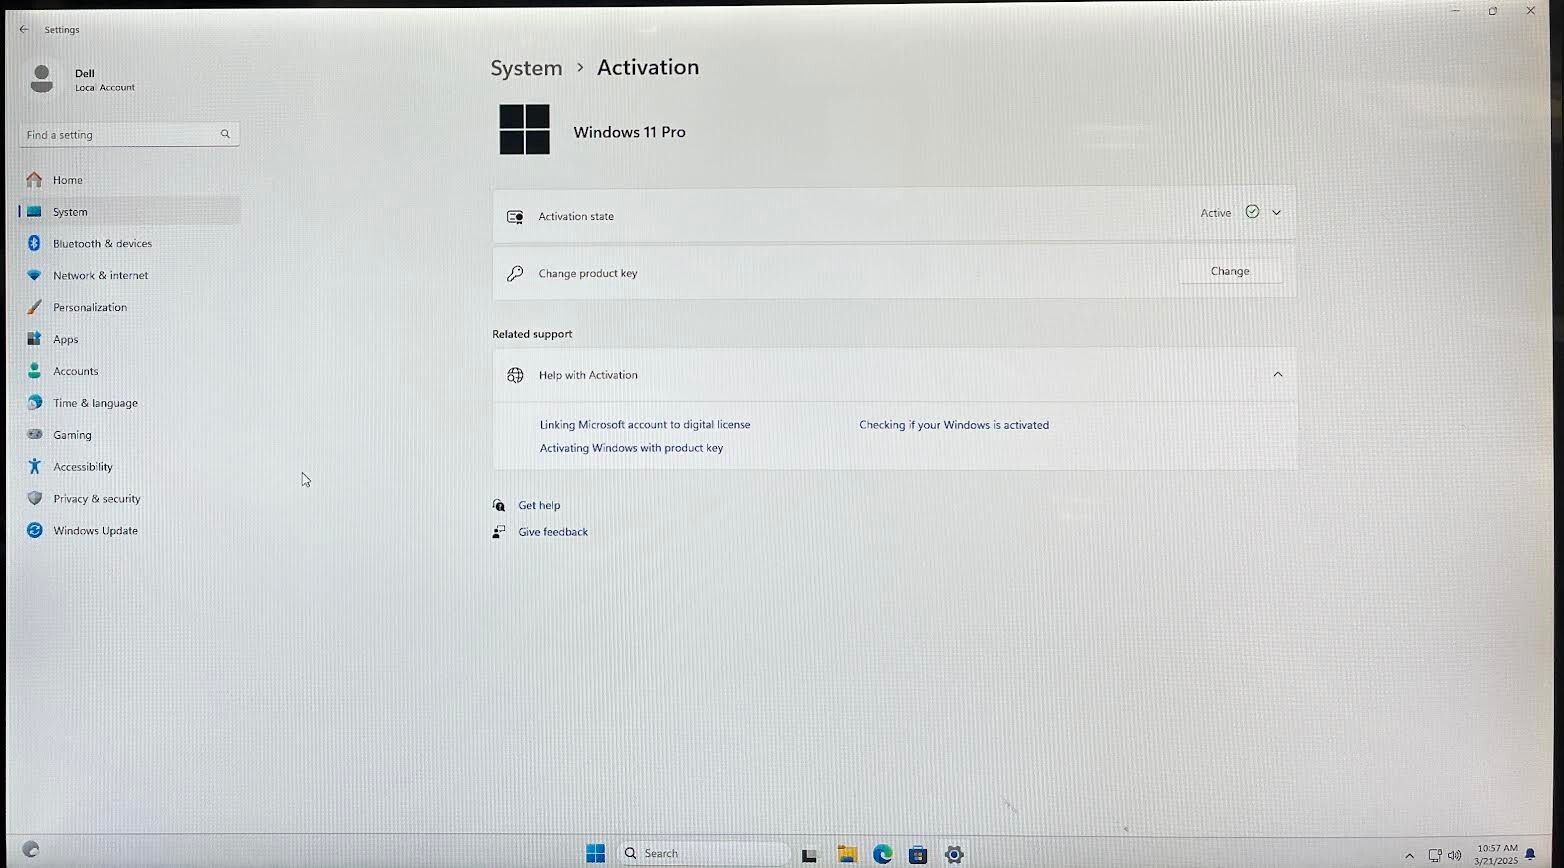Click the widgets icon at the taskbar's left end
This screenshot has width=1564, height=868.
31,849
